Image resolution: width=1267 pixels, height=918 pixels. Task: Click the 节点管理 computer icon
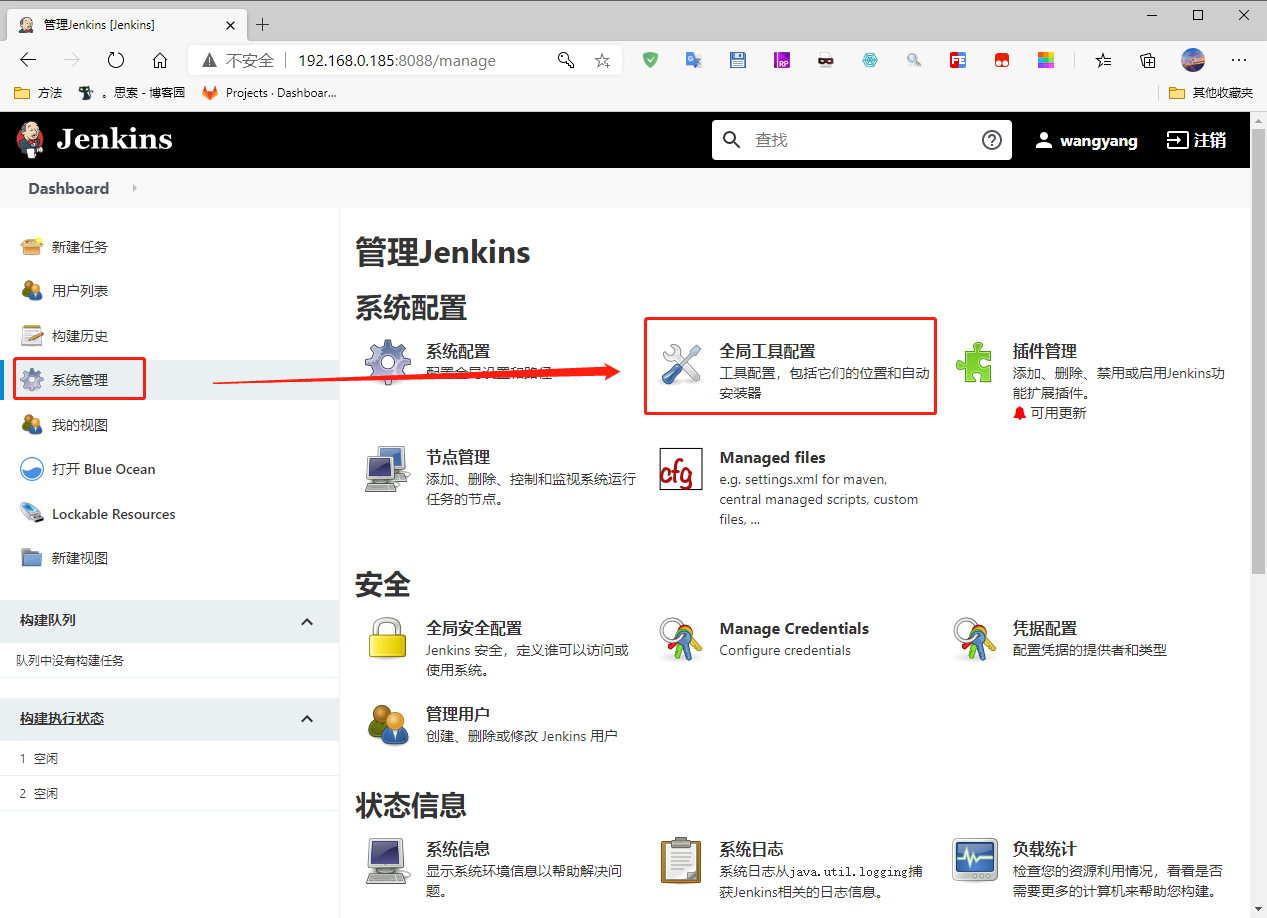click(x=388, y=469)
